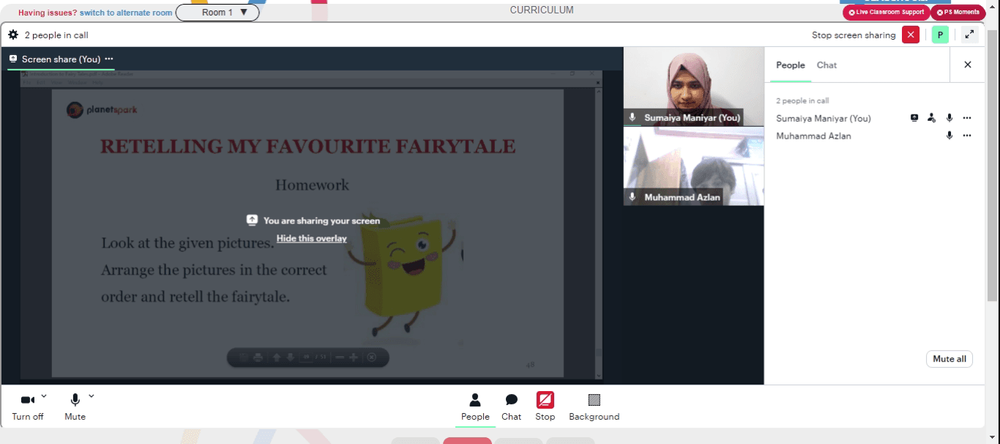Click the green P participant badge
Viewport: 1000px width, 444px height.
click(940, 35)
